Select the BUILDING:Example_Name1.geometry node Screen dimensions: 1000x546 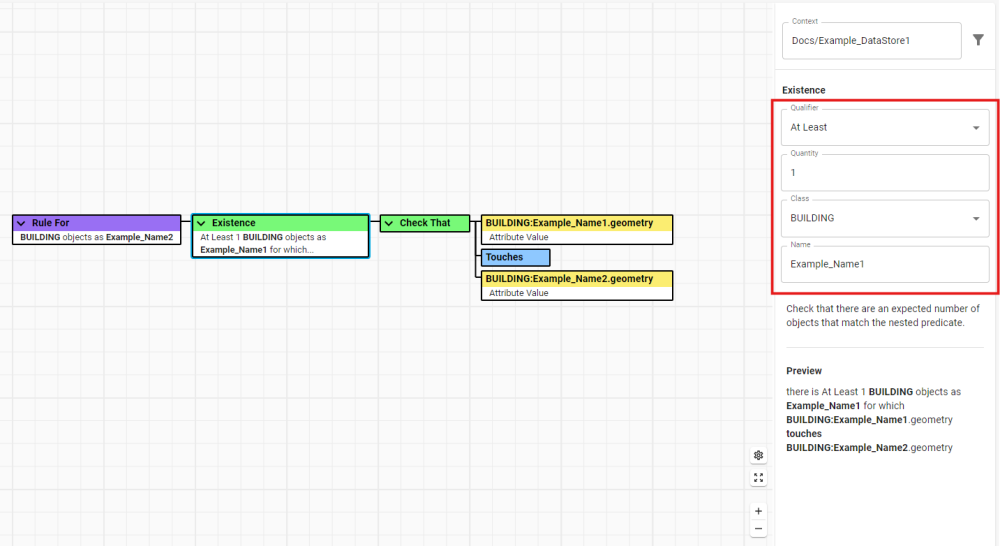click(x=576, y=223)
